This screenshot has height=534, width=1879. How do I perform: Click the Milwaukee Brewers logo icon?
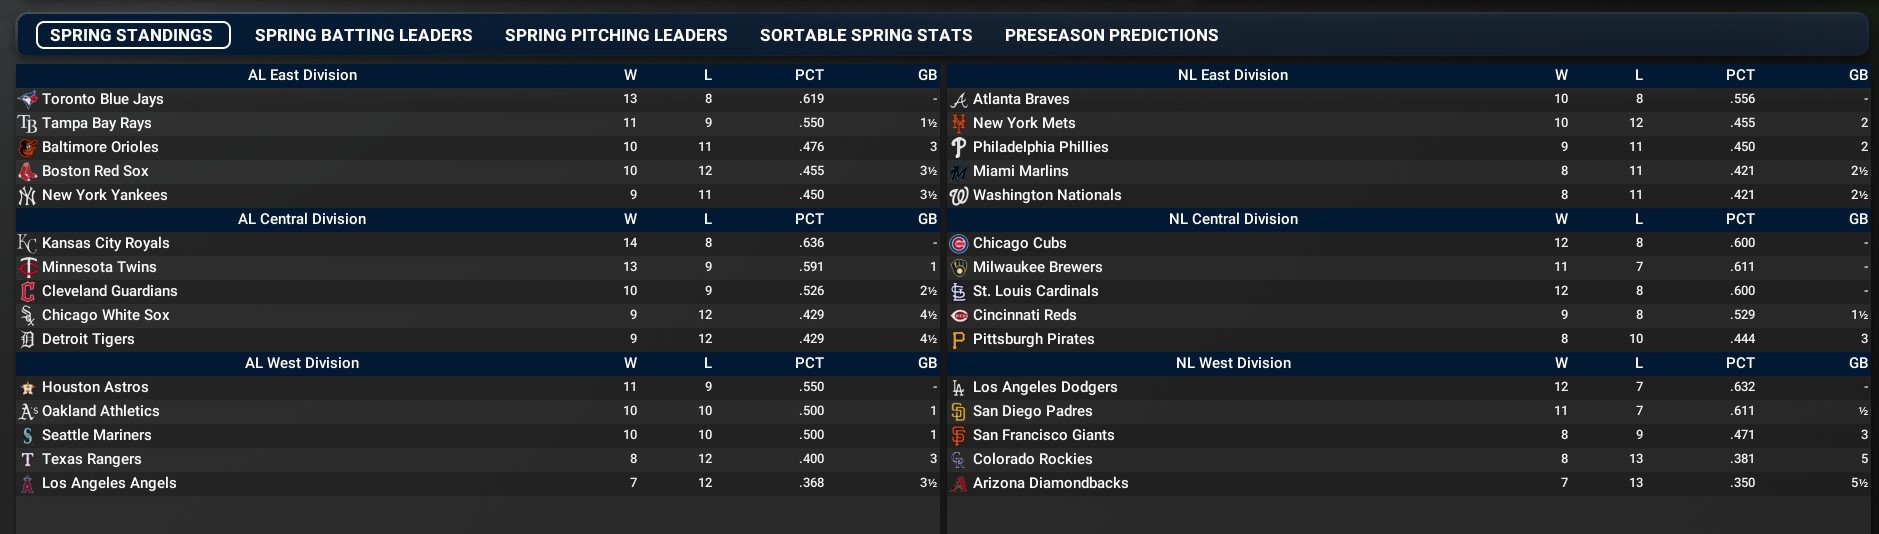tap(959, 267)
